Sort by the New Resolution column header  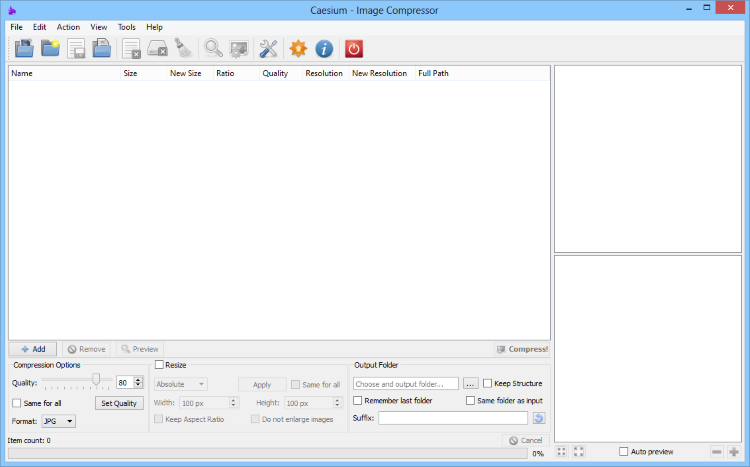click(382, 73)
